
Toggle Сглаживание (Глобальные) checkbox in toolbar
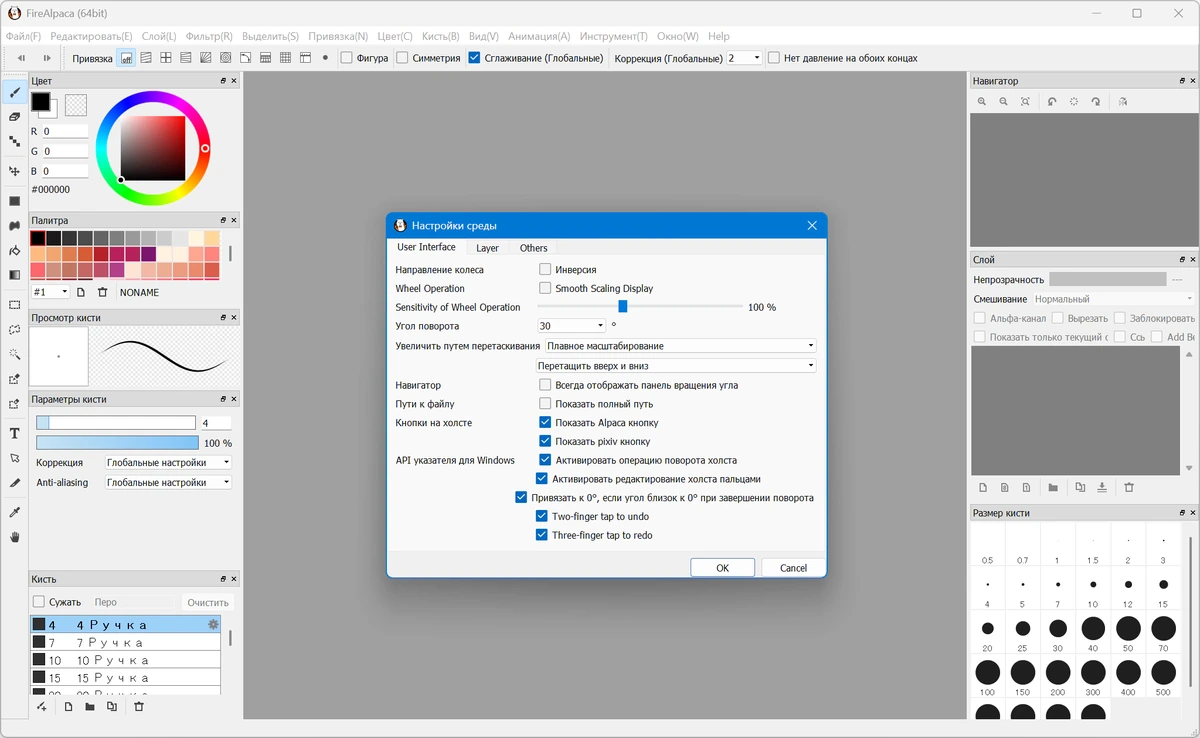(474, 58)
